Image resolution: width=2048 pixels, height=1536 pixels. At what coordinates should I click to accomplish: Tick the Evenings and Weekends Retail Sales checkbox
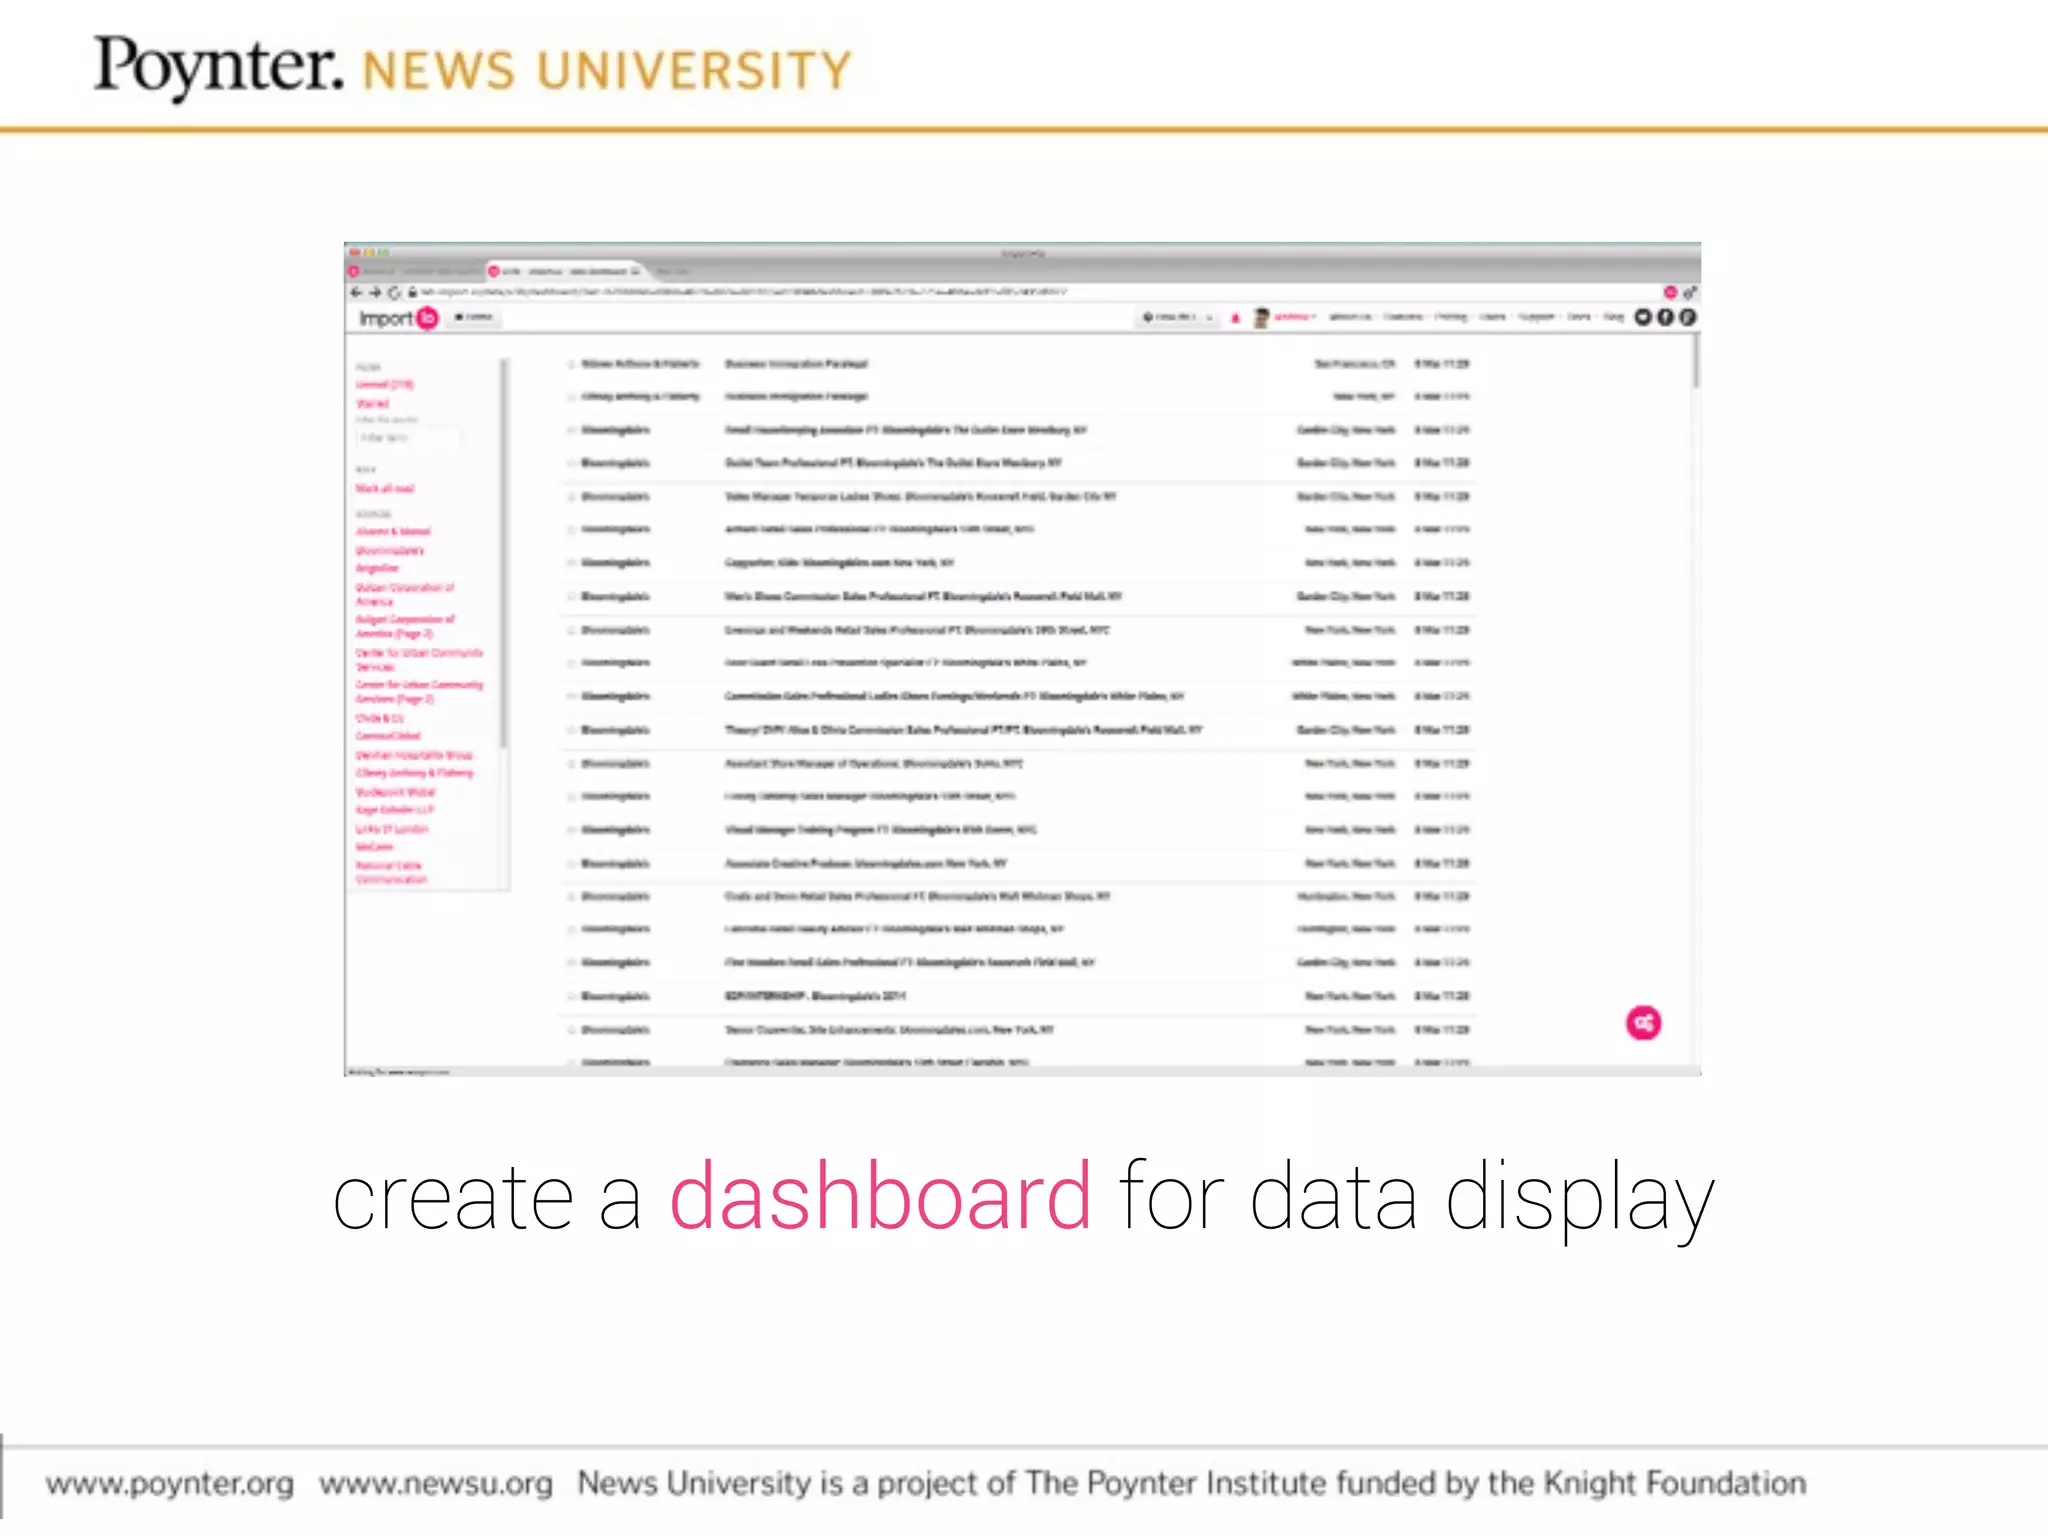pos(571,630)
